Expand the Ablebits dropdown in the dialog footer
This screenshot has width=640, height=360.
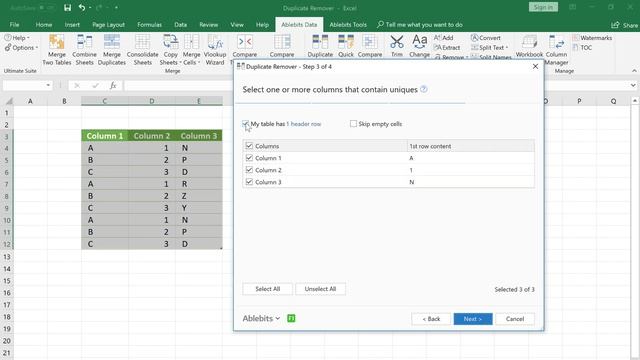(261, 318)
